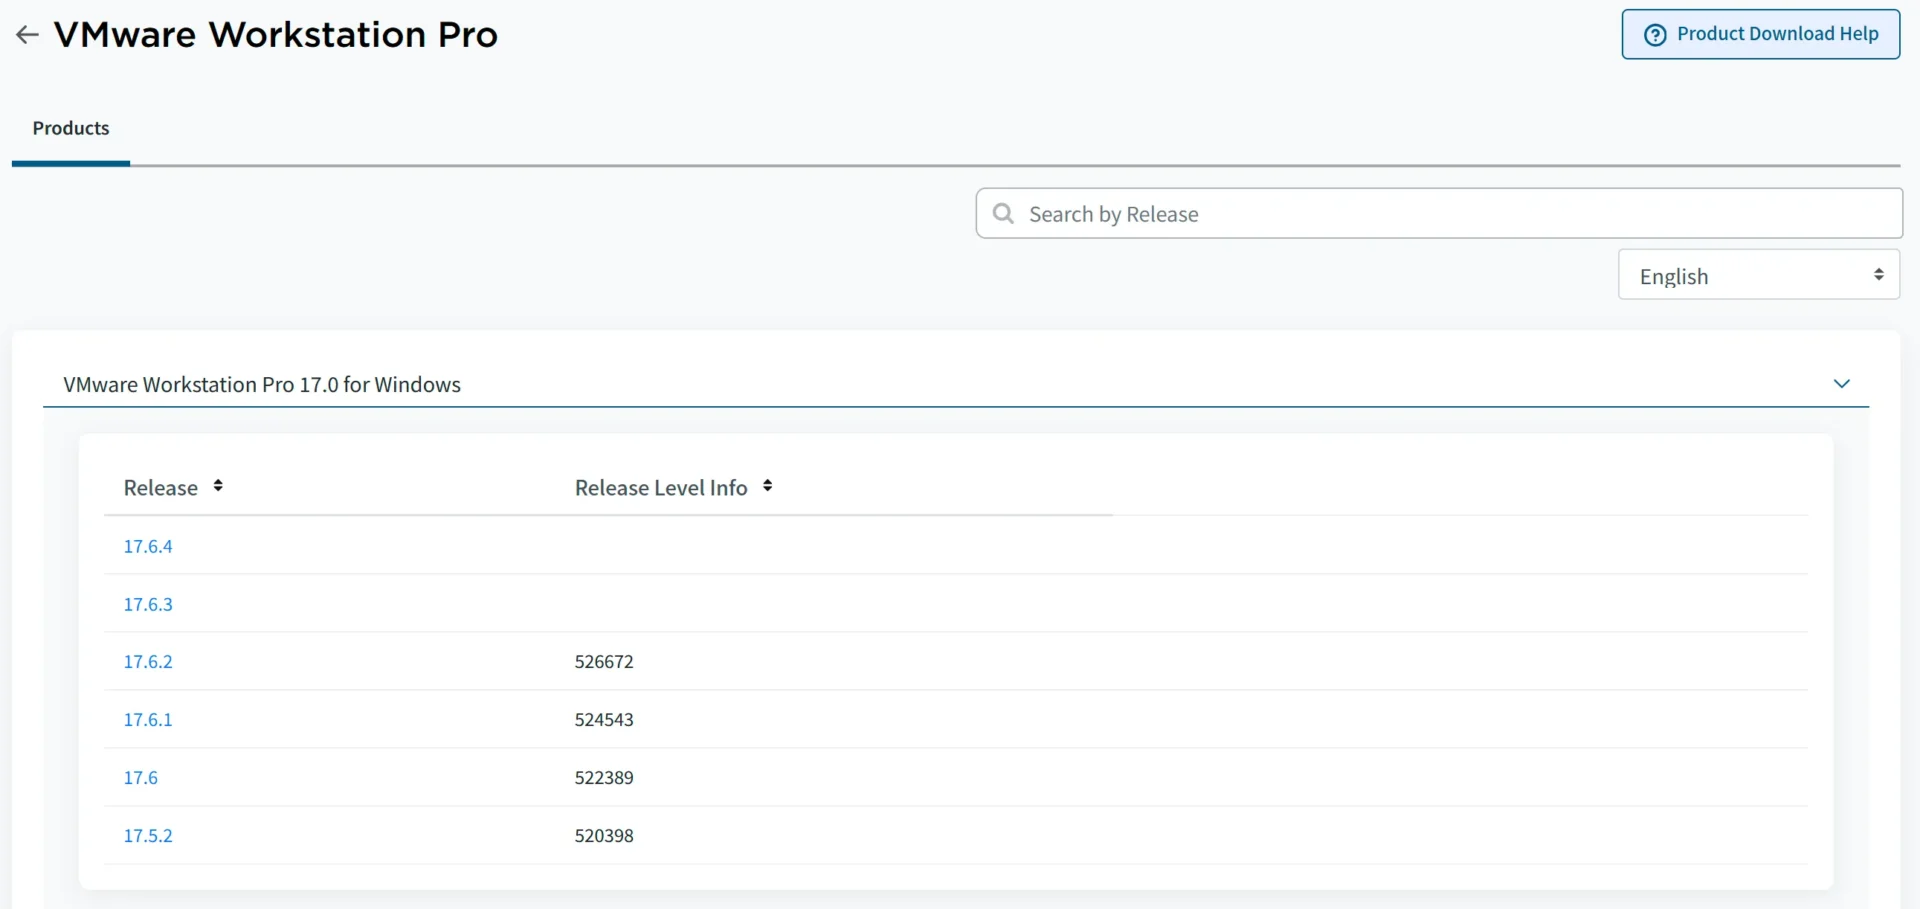Focus the Search by Release field

(x=1439, y=213)
